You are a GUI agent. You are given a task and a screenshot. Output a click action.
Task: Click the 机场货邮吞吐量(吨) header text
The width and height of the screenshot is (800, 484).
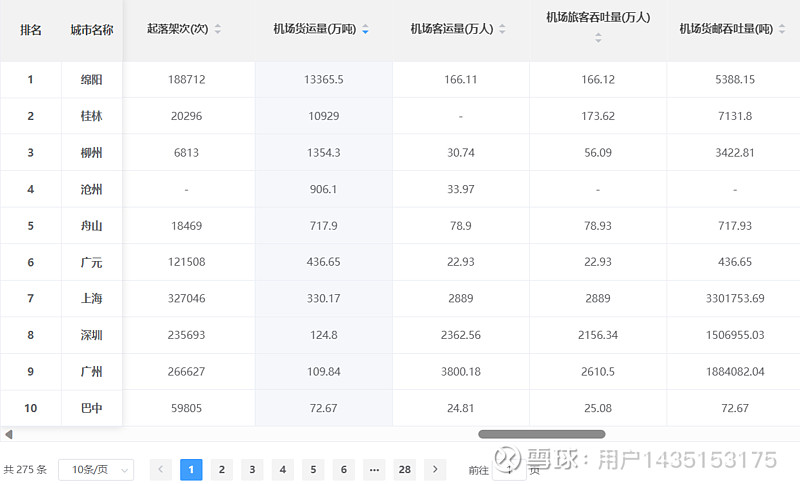pos(726,29)
